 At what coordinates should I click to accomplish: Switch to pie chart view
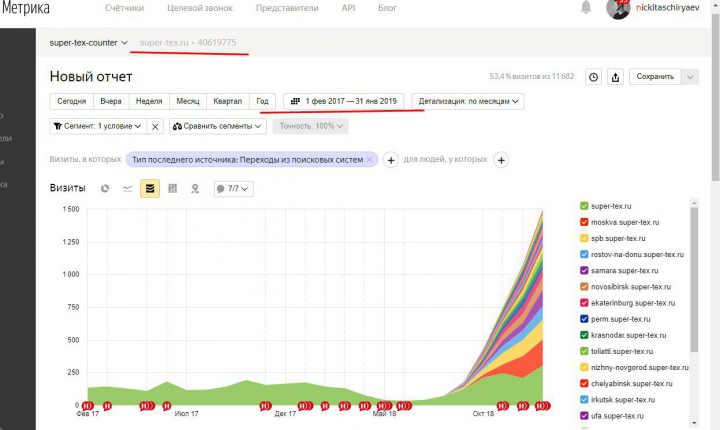click(105, 188)
